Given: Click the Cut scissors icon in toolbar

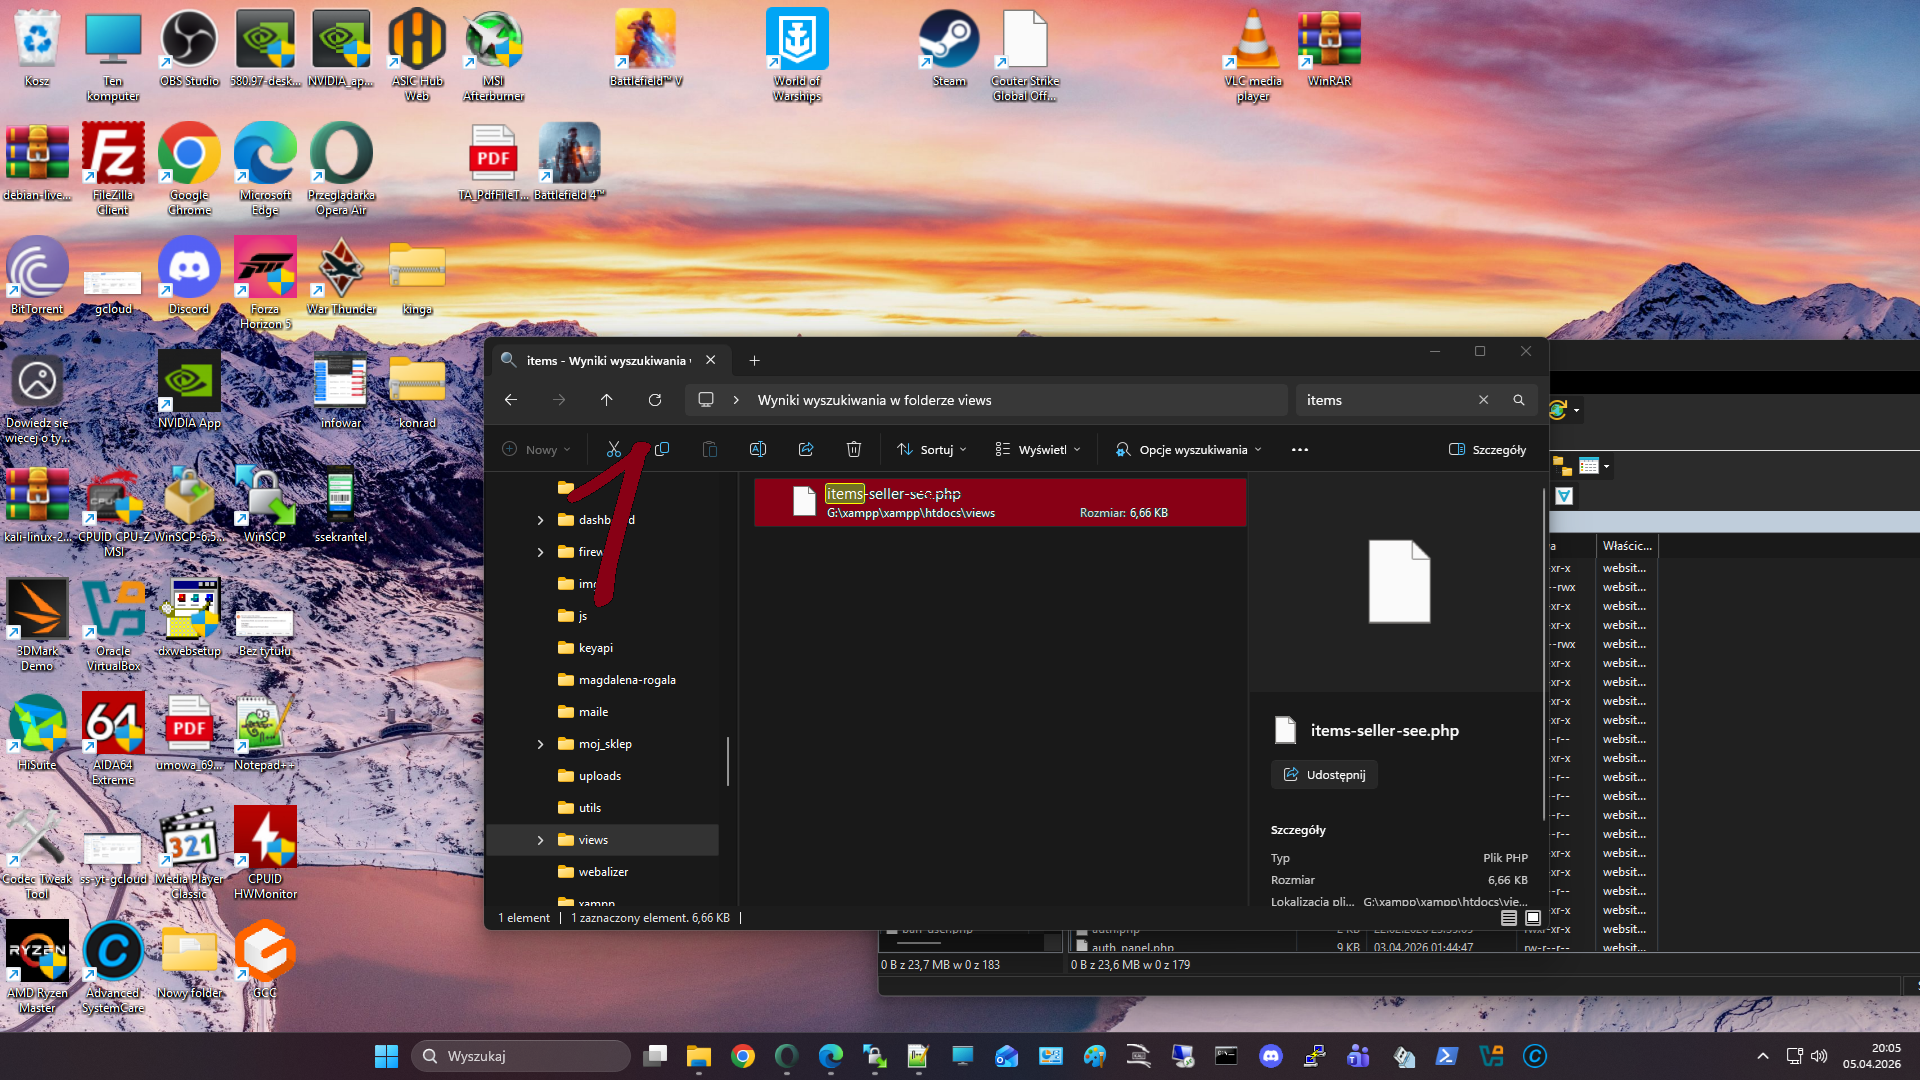Looking at the screenshot, I should (x=613, y=450).
